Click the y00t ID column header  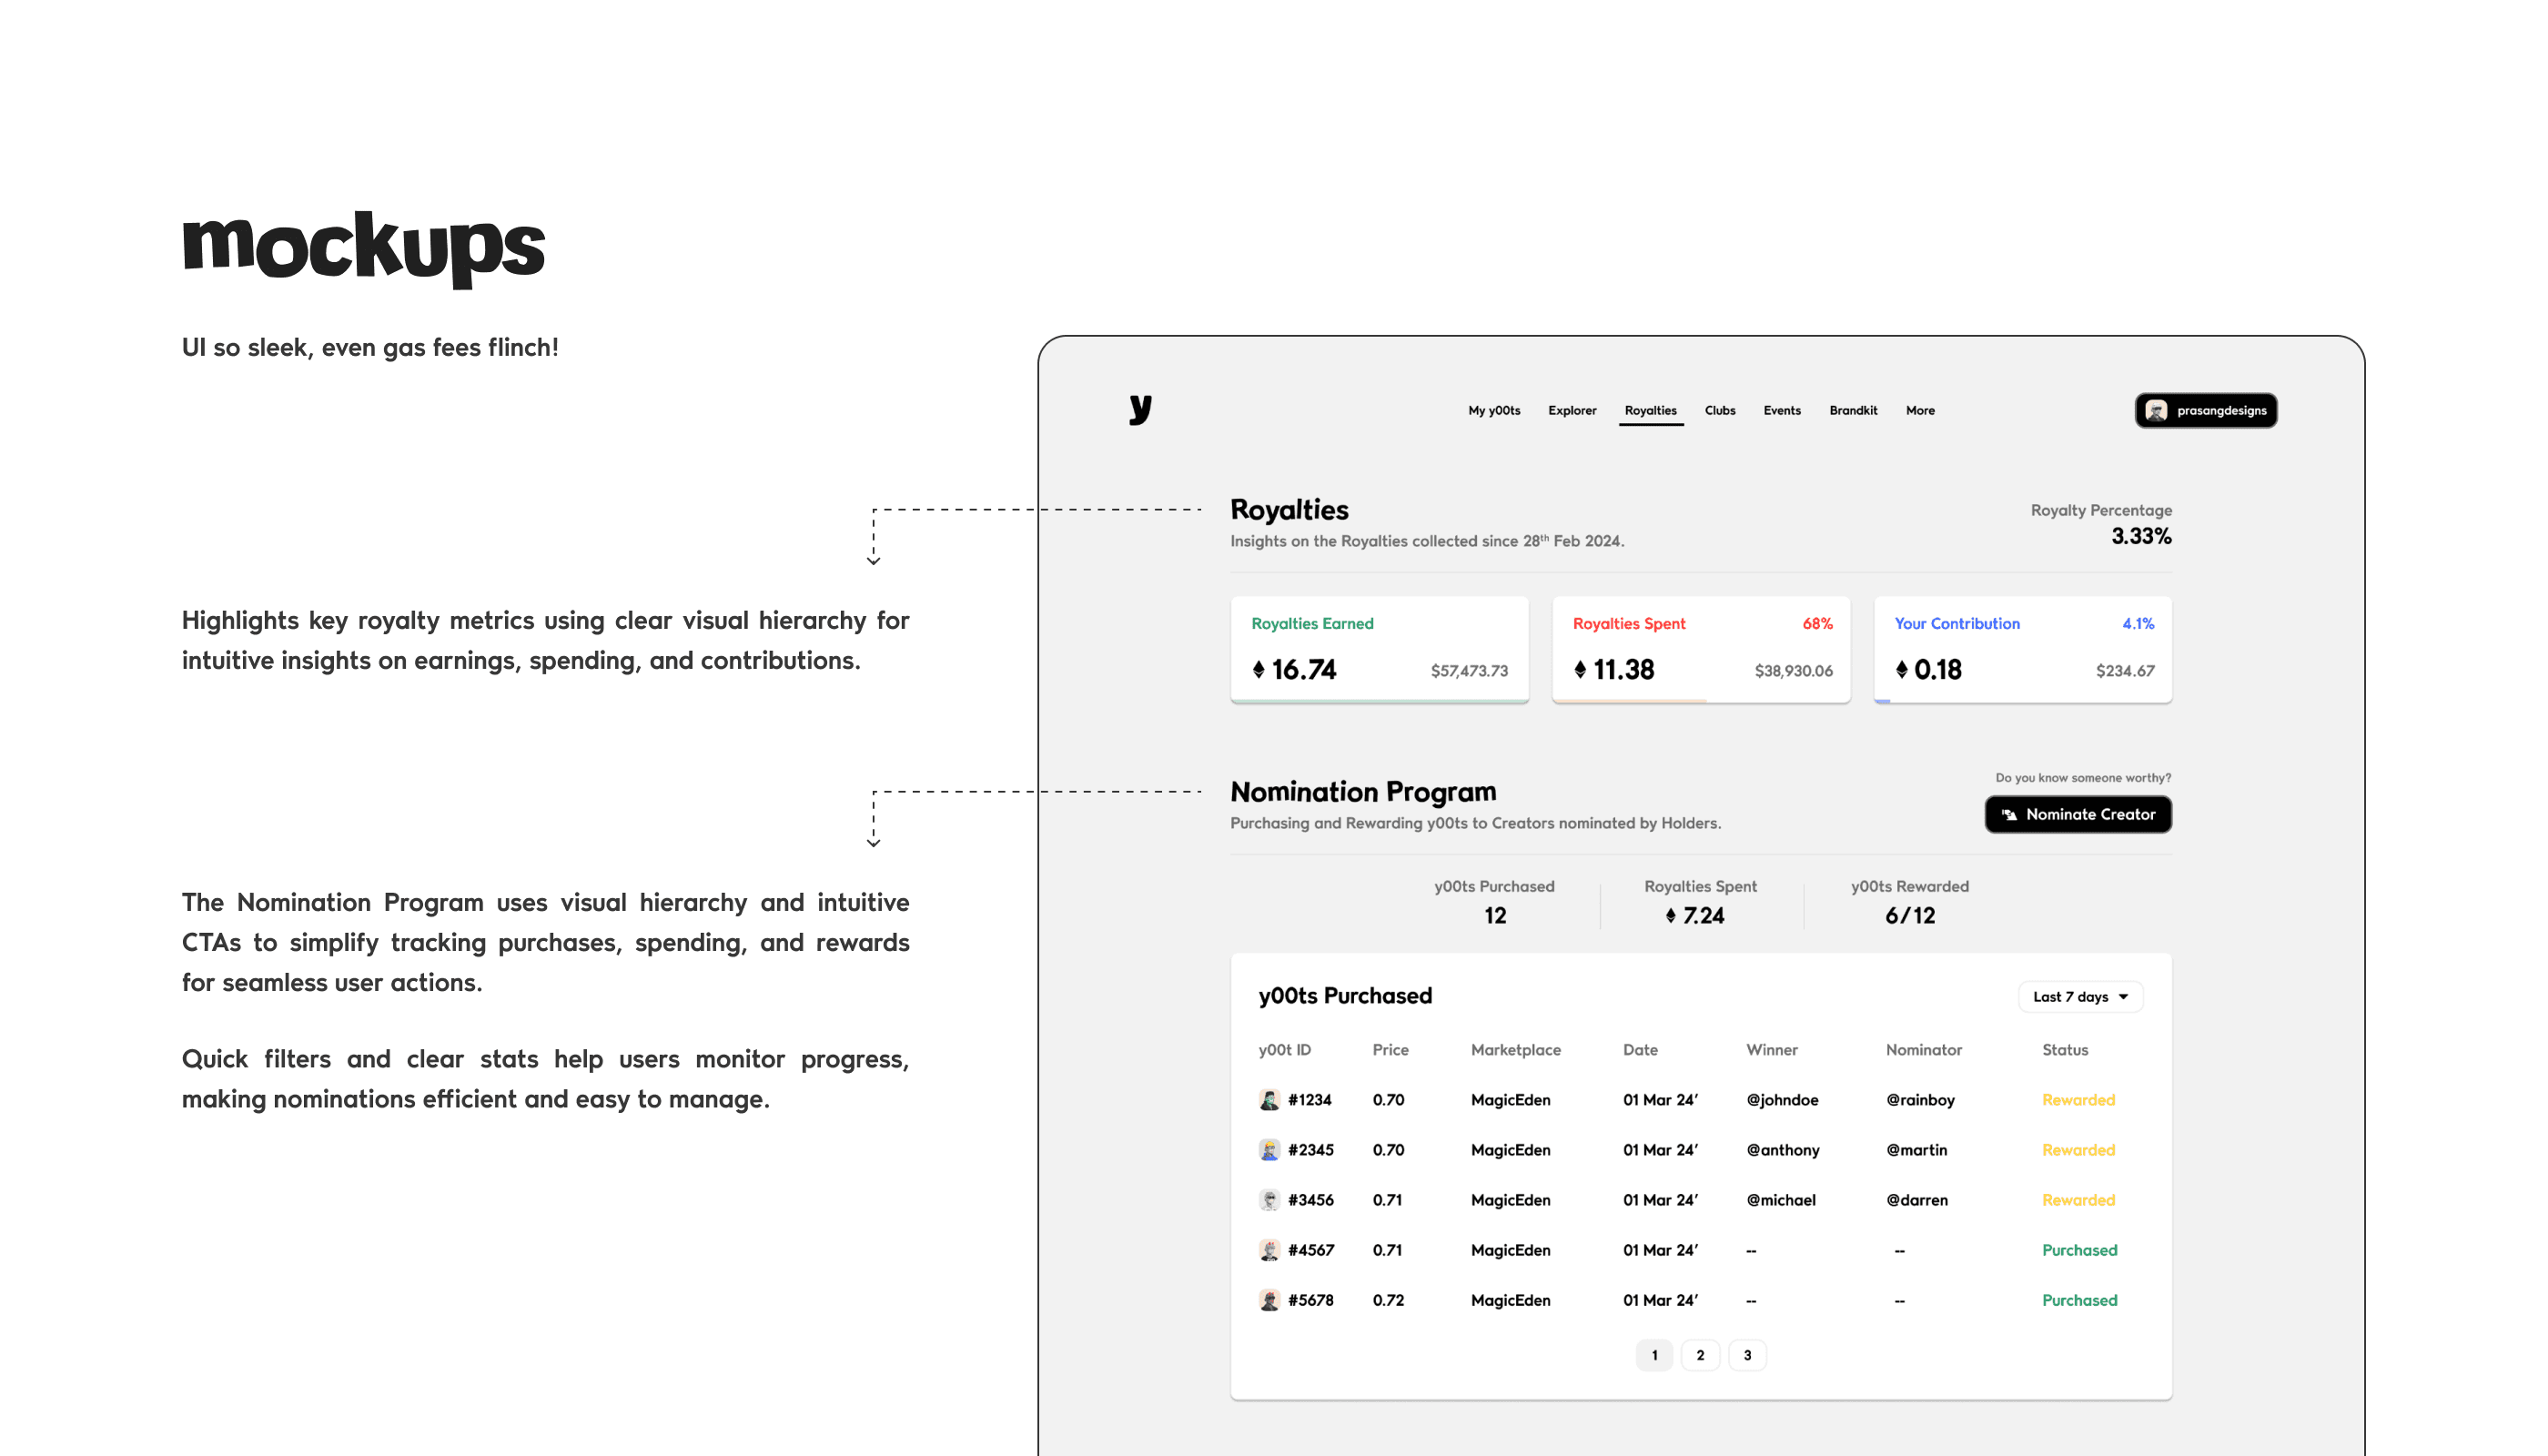tap(1284, 1050)
